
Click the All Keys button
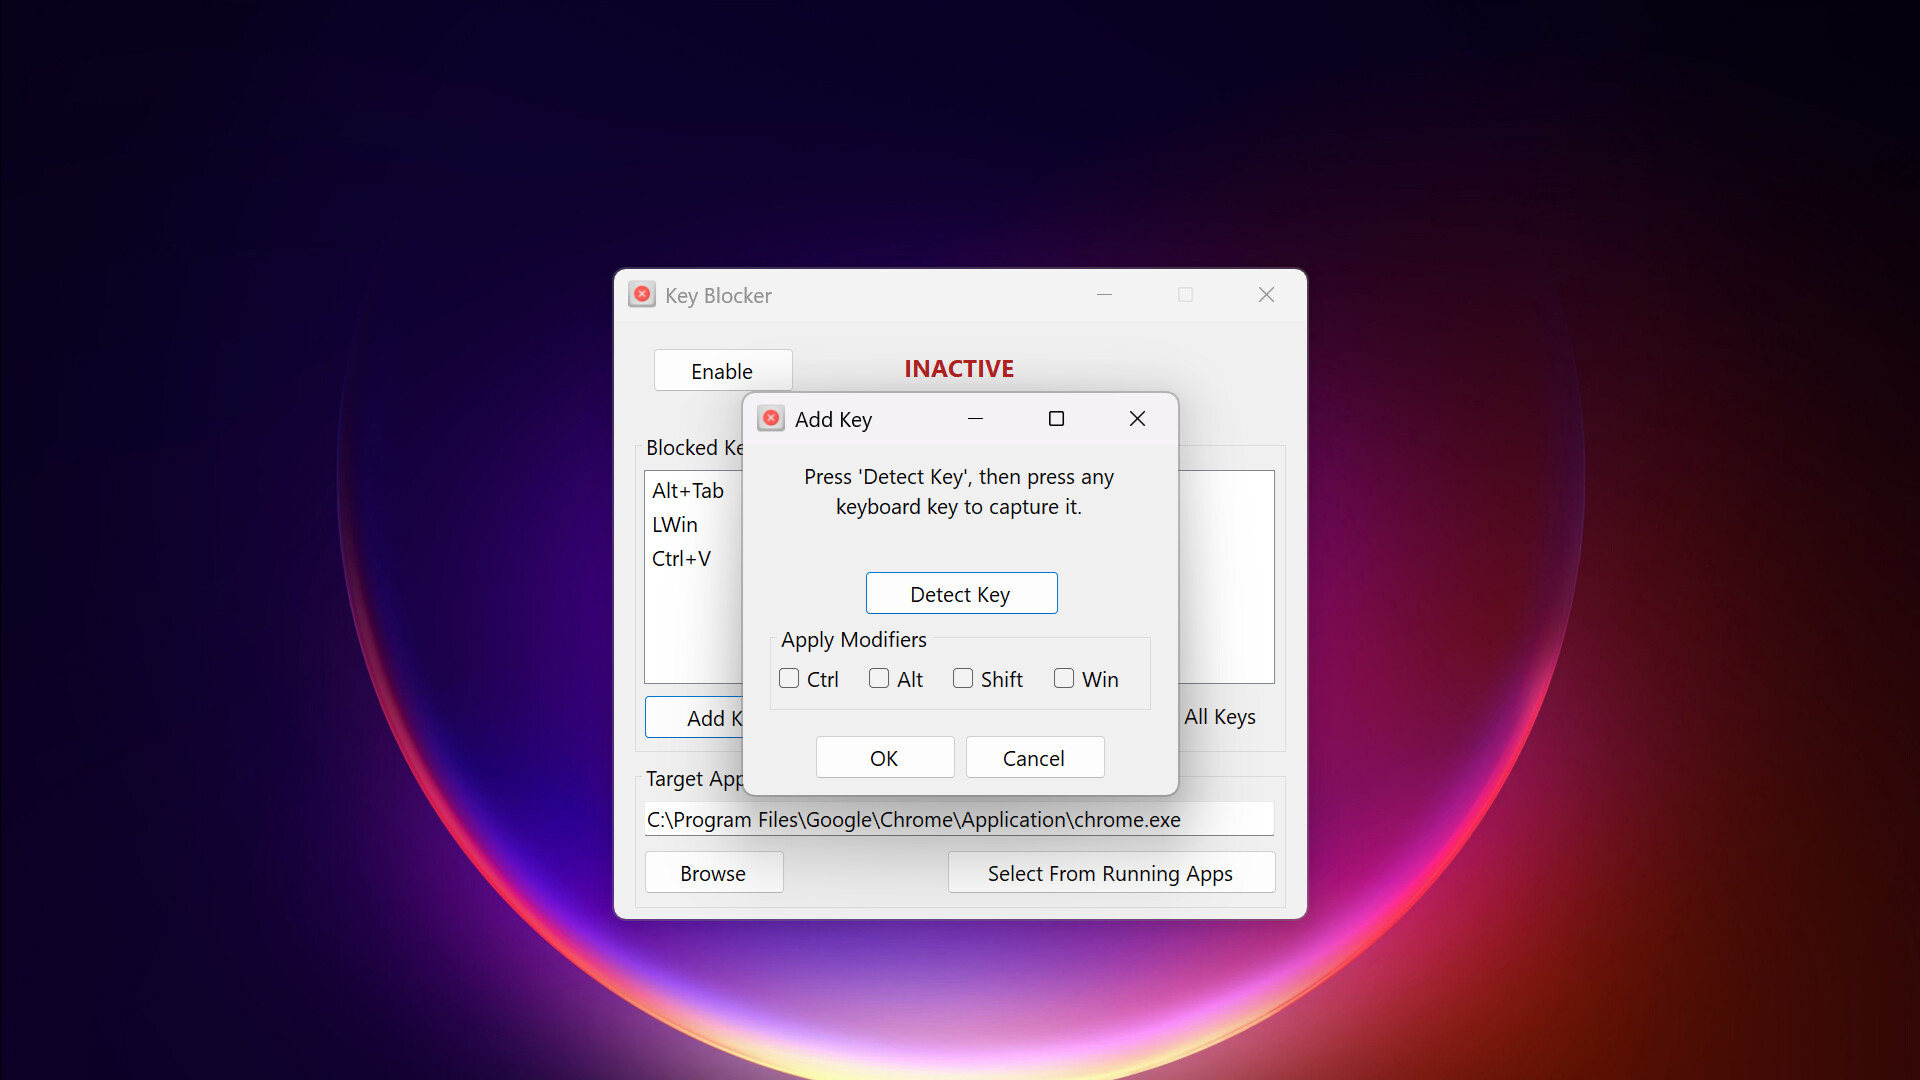point(1219,716)
